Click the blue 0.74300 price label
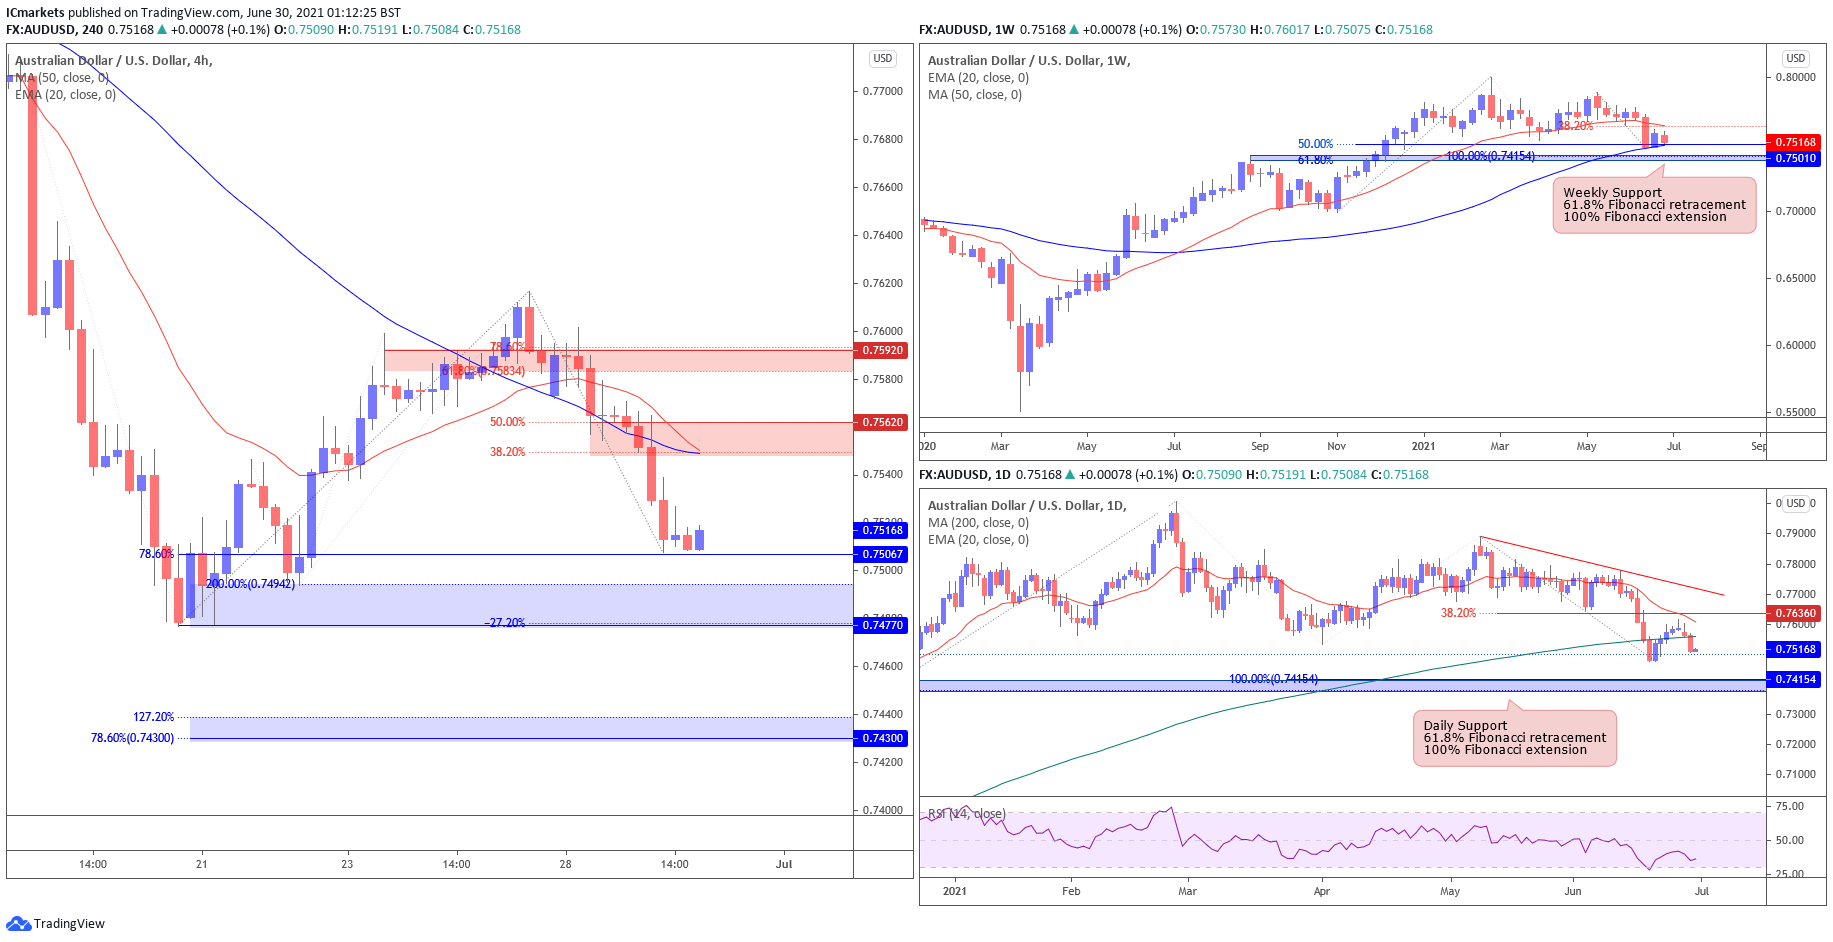 [882, 739]
